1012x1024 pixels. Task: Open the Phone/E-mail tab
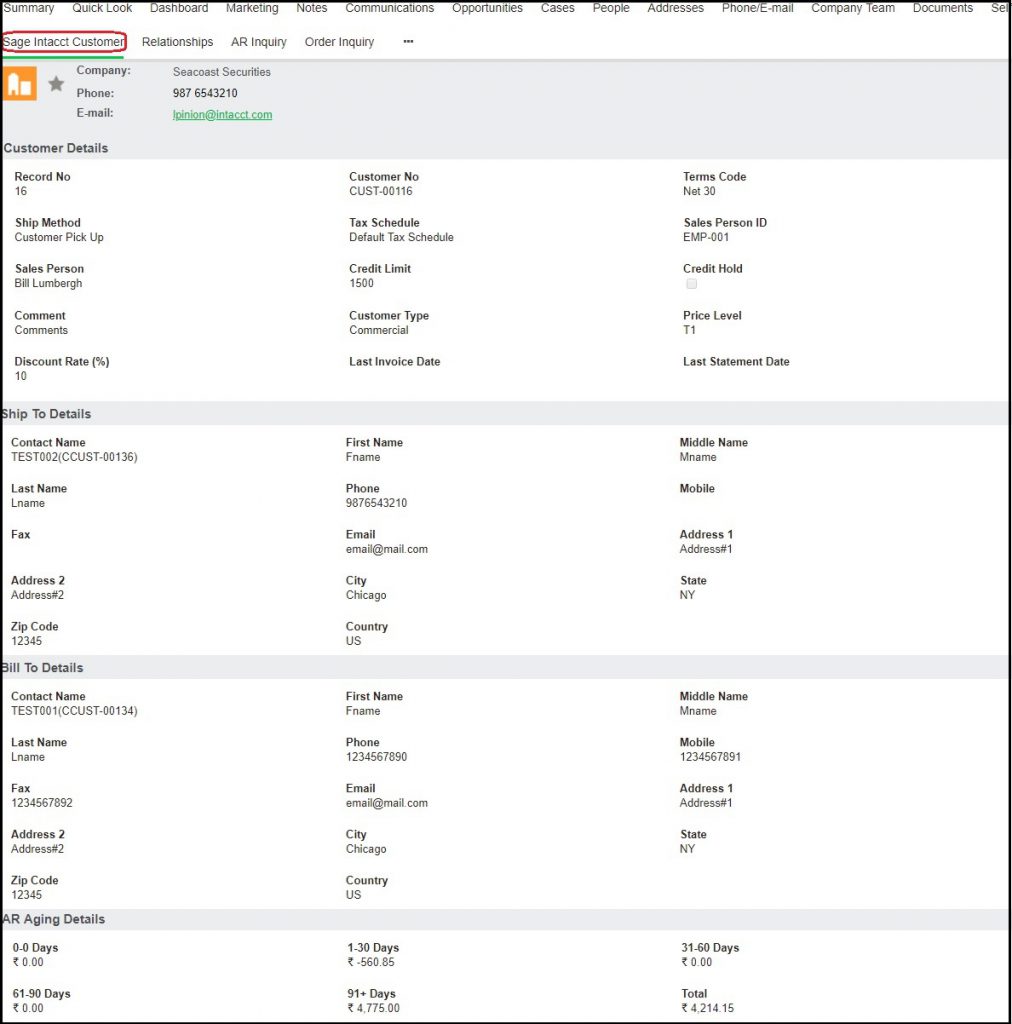click(757, 8)
